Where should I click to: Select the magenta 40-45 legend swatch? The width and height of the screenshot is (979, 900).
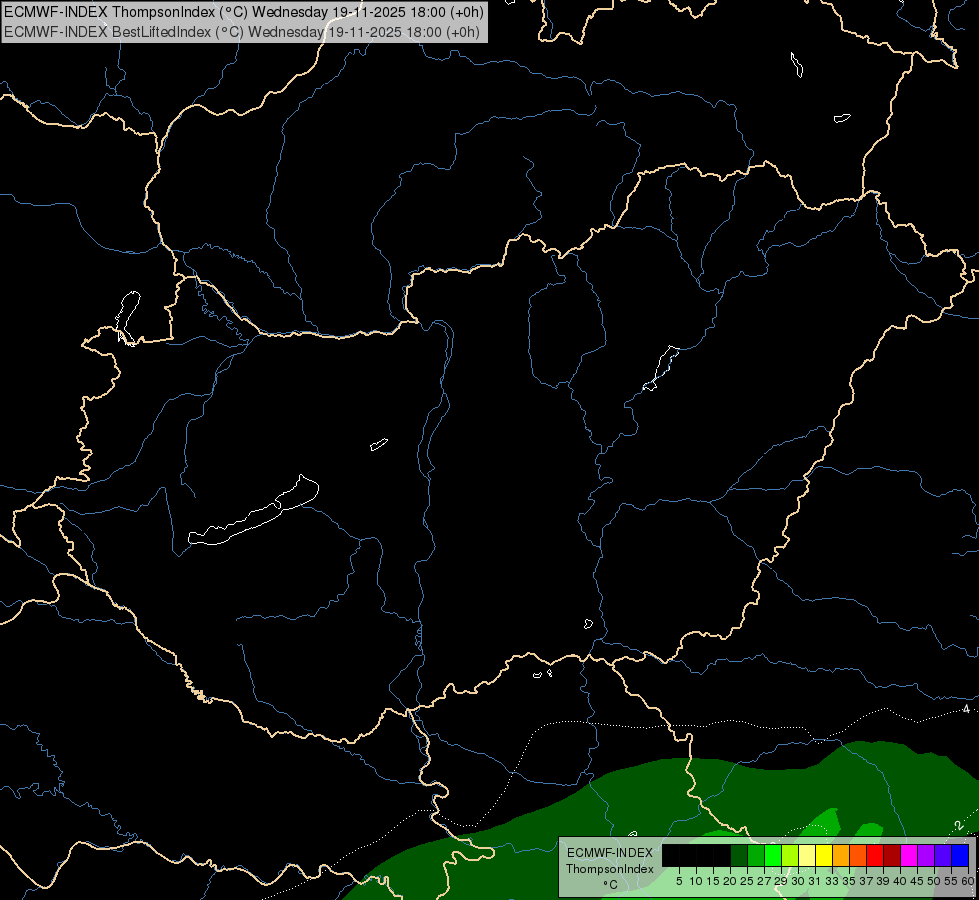[x=909, y=855]
